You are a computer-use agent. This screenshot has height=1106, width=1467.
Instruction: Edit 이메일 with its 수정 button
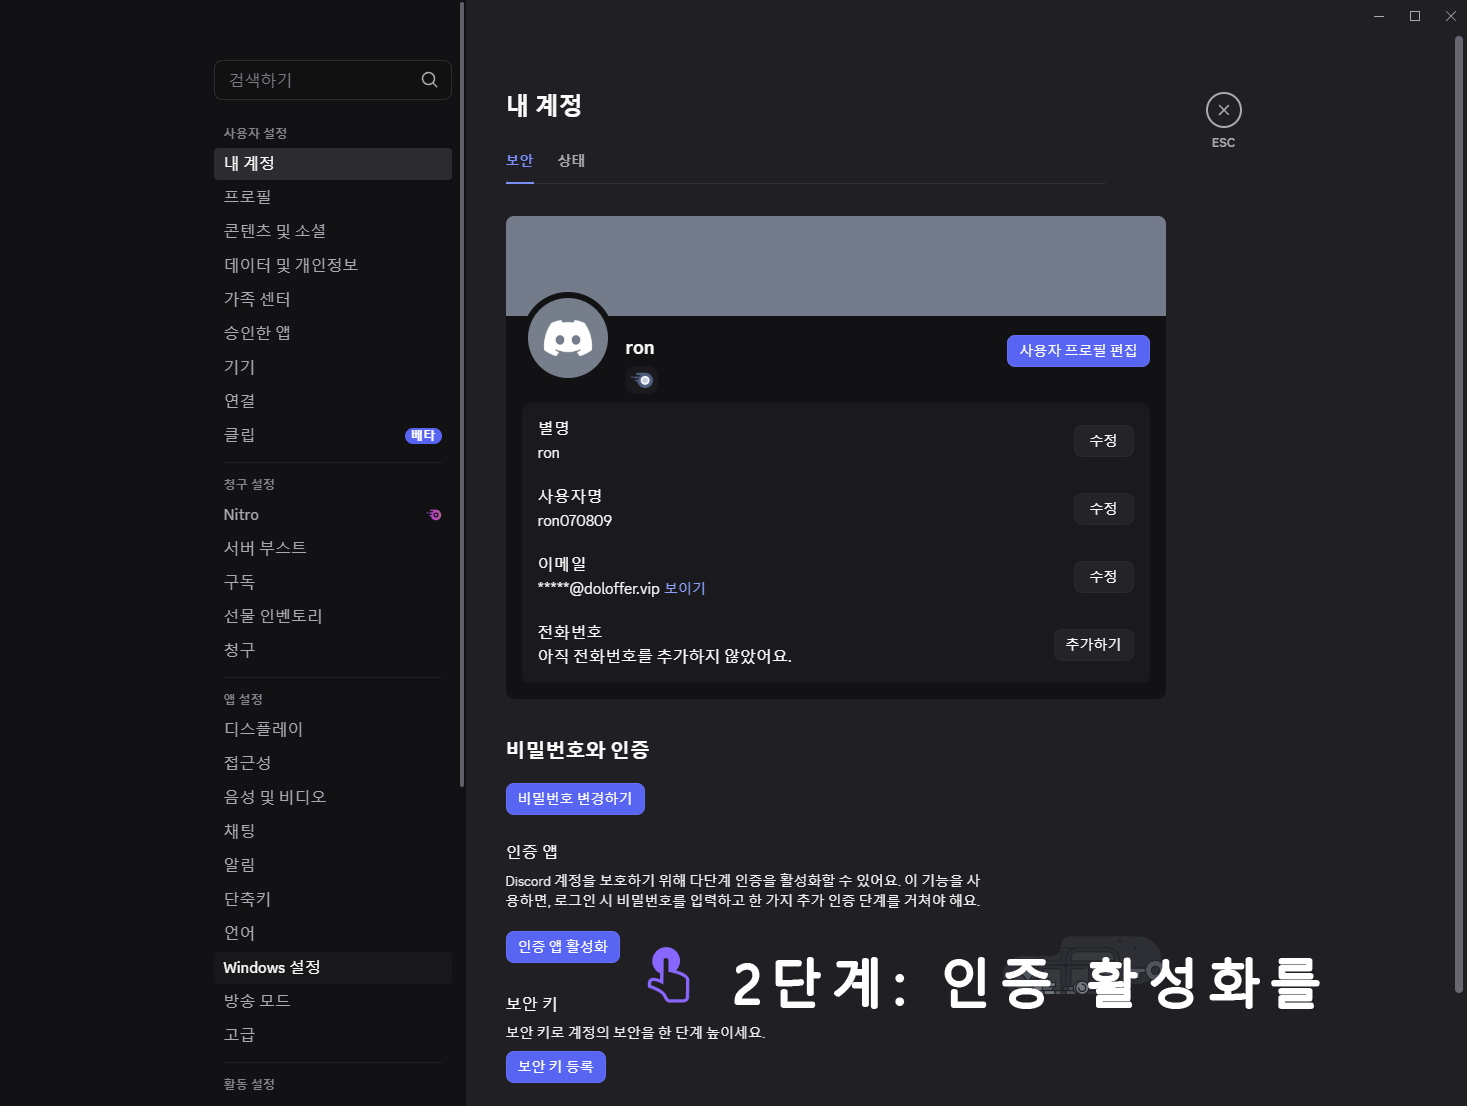[1103, 577]
